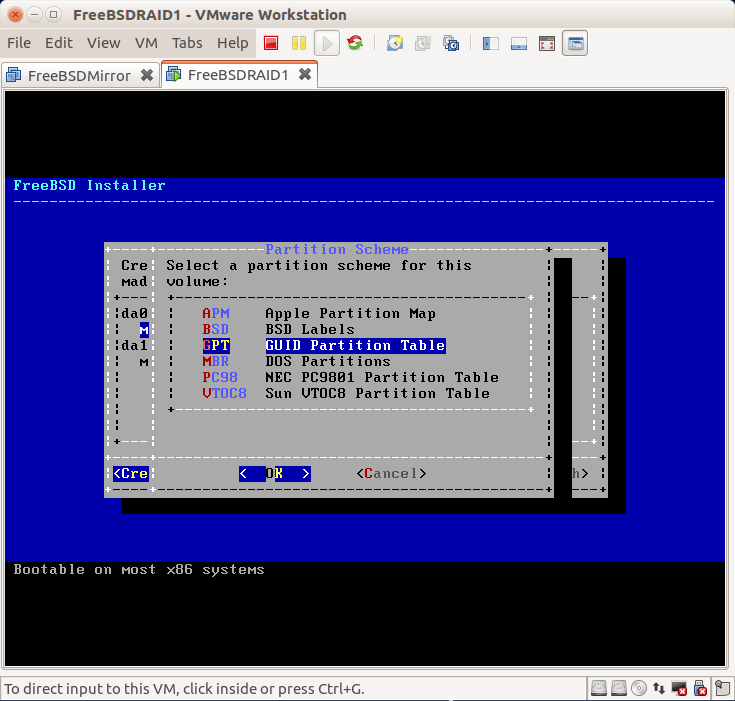The image size is (735, 701).
Task: Toggle the thumbnail bar view icon
Action: [x=518, y=43]
